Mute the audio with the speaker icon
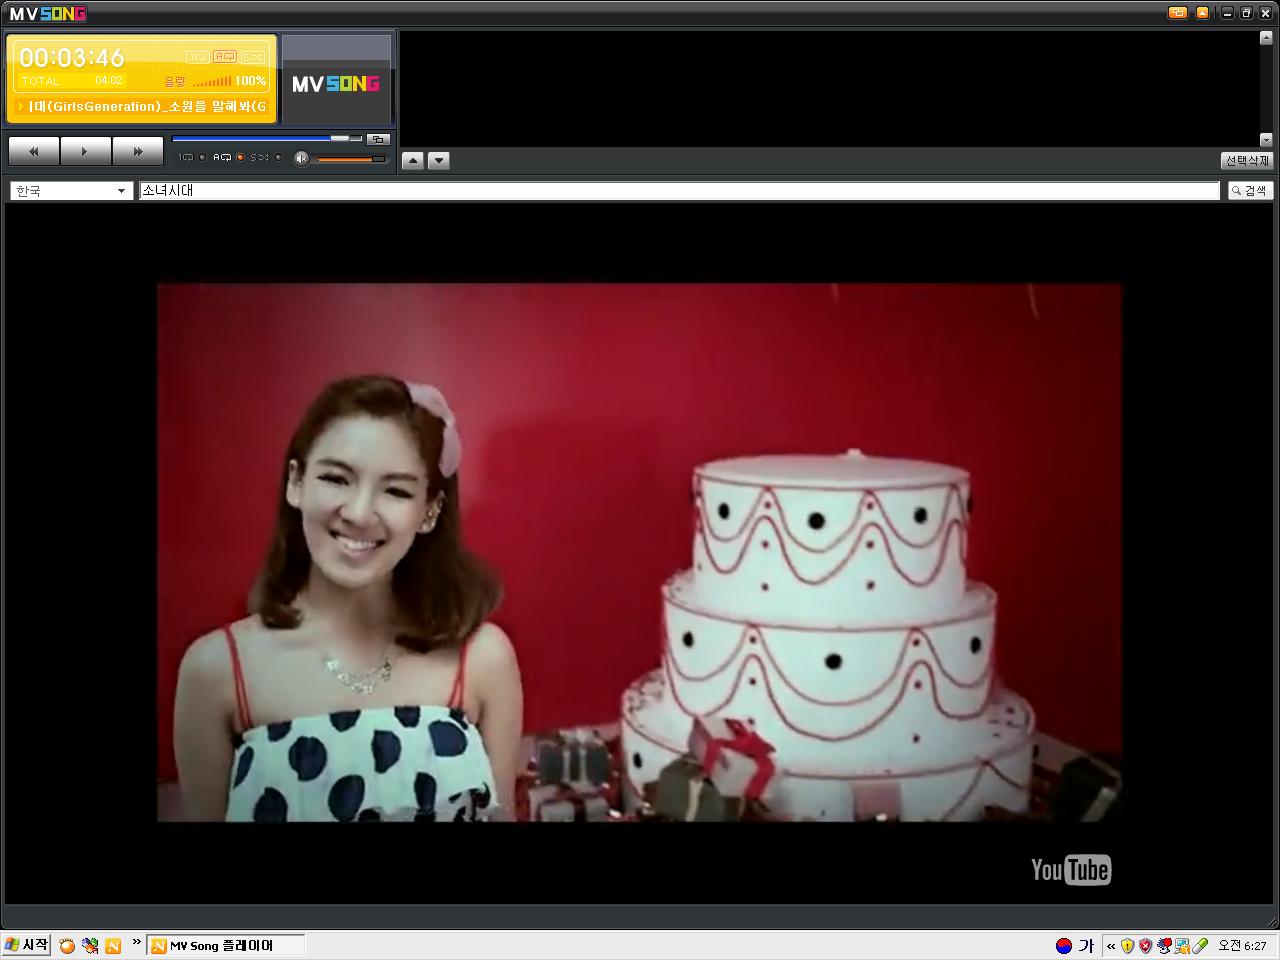This screenshot has width=1280, height=960. pos(301,158)
